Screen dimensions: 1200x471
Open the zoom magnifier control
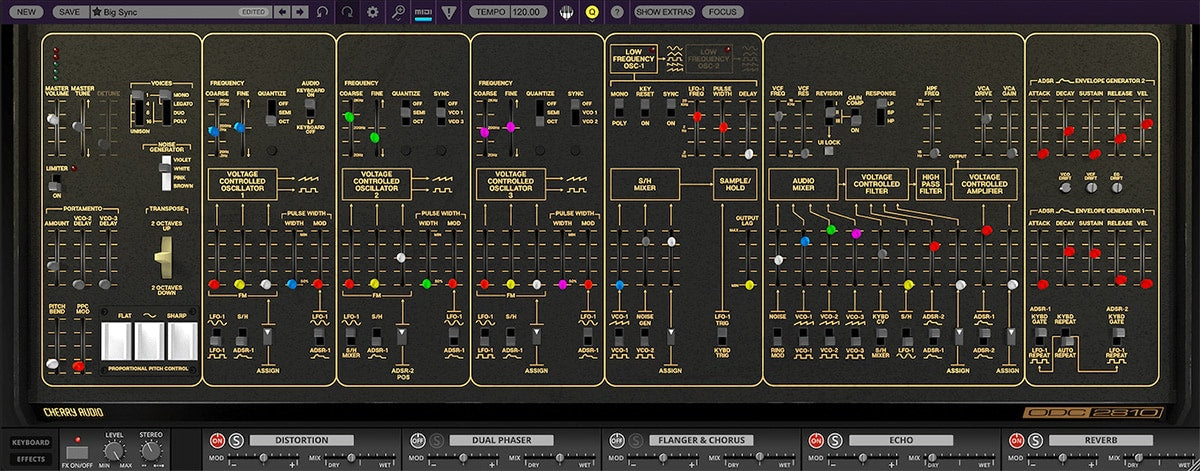(x=398, y=12)
